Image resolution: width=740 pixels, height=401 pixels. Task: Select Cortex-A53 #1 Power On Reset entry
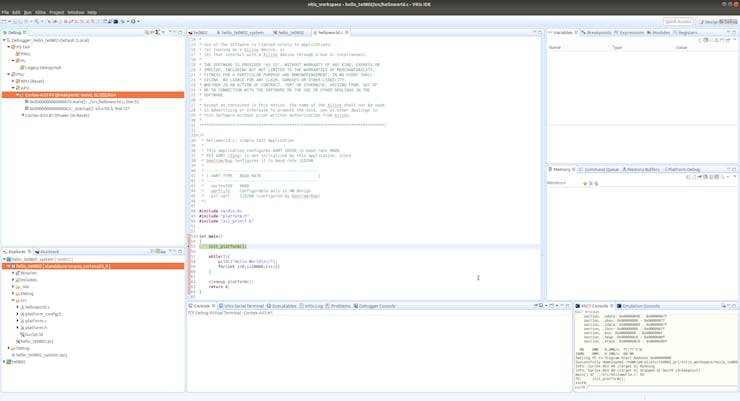59,115
